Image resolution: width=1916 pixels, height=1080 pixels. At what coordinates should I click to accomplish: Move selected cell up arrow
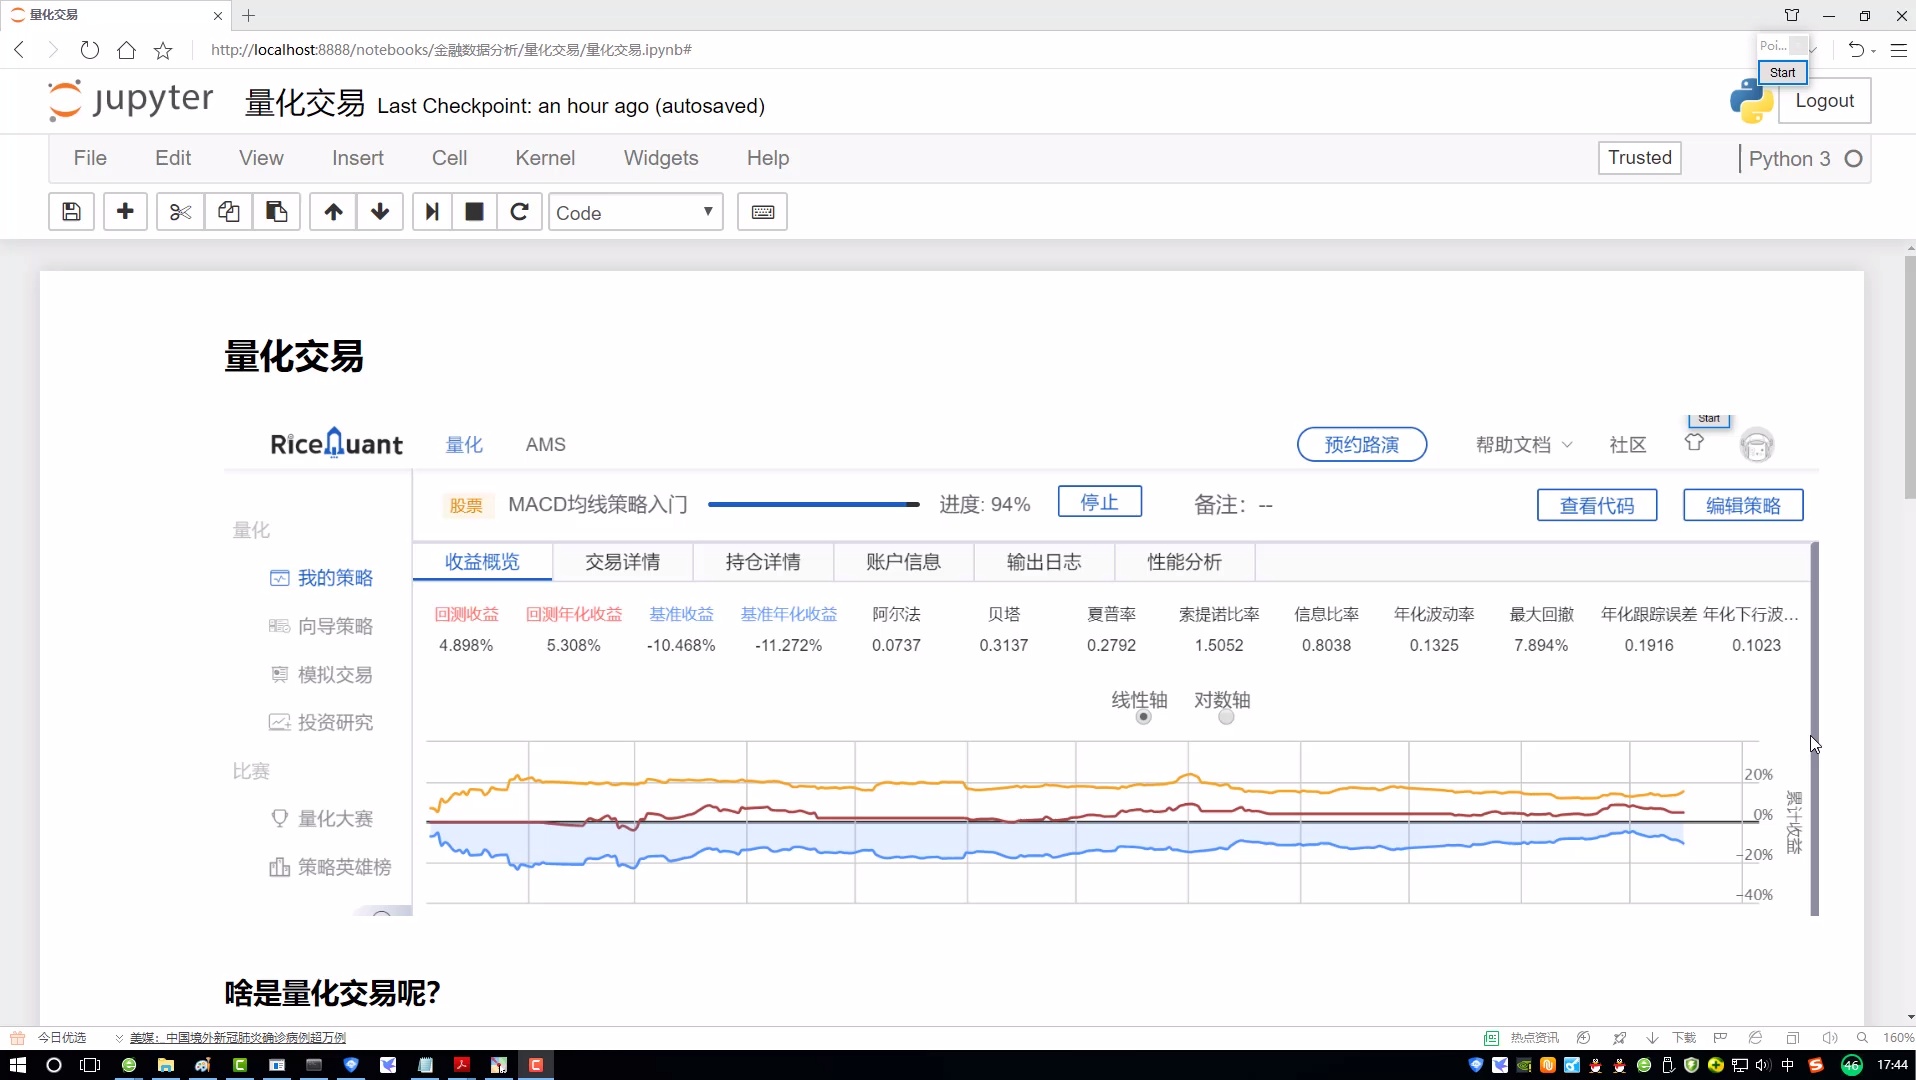333,212
